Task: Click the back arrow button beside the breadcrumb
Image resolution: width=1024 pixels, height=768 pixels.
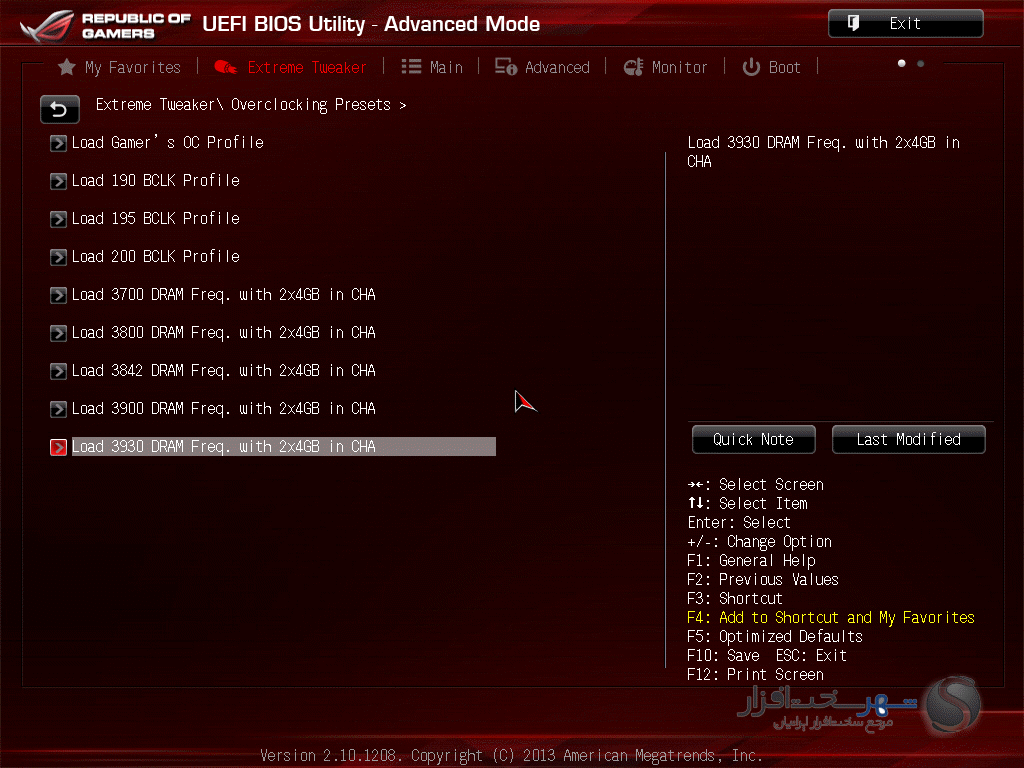Action: click(x=59, y=109)
